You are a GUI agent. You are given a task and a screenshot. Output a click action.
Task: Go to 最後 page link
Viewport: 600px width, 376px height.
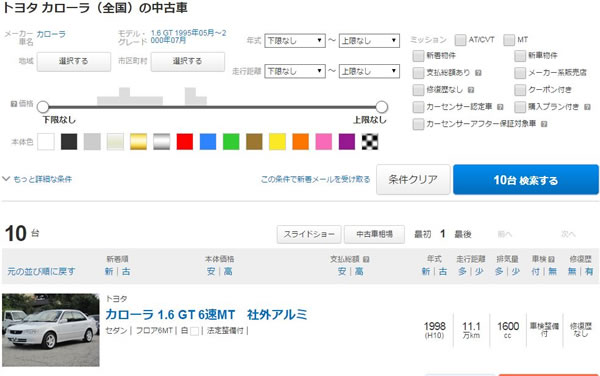(463, 234)
